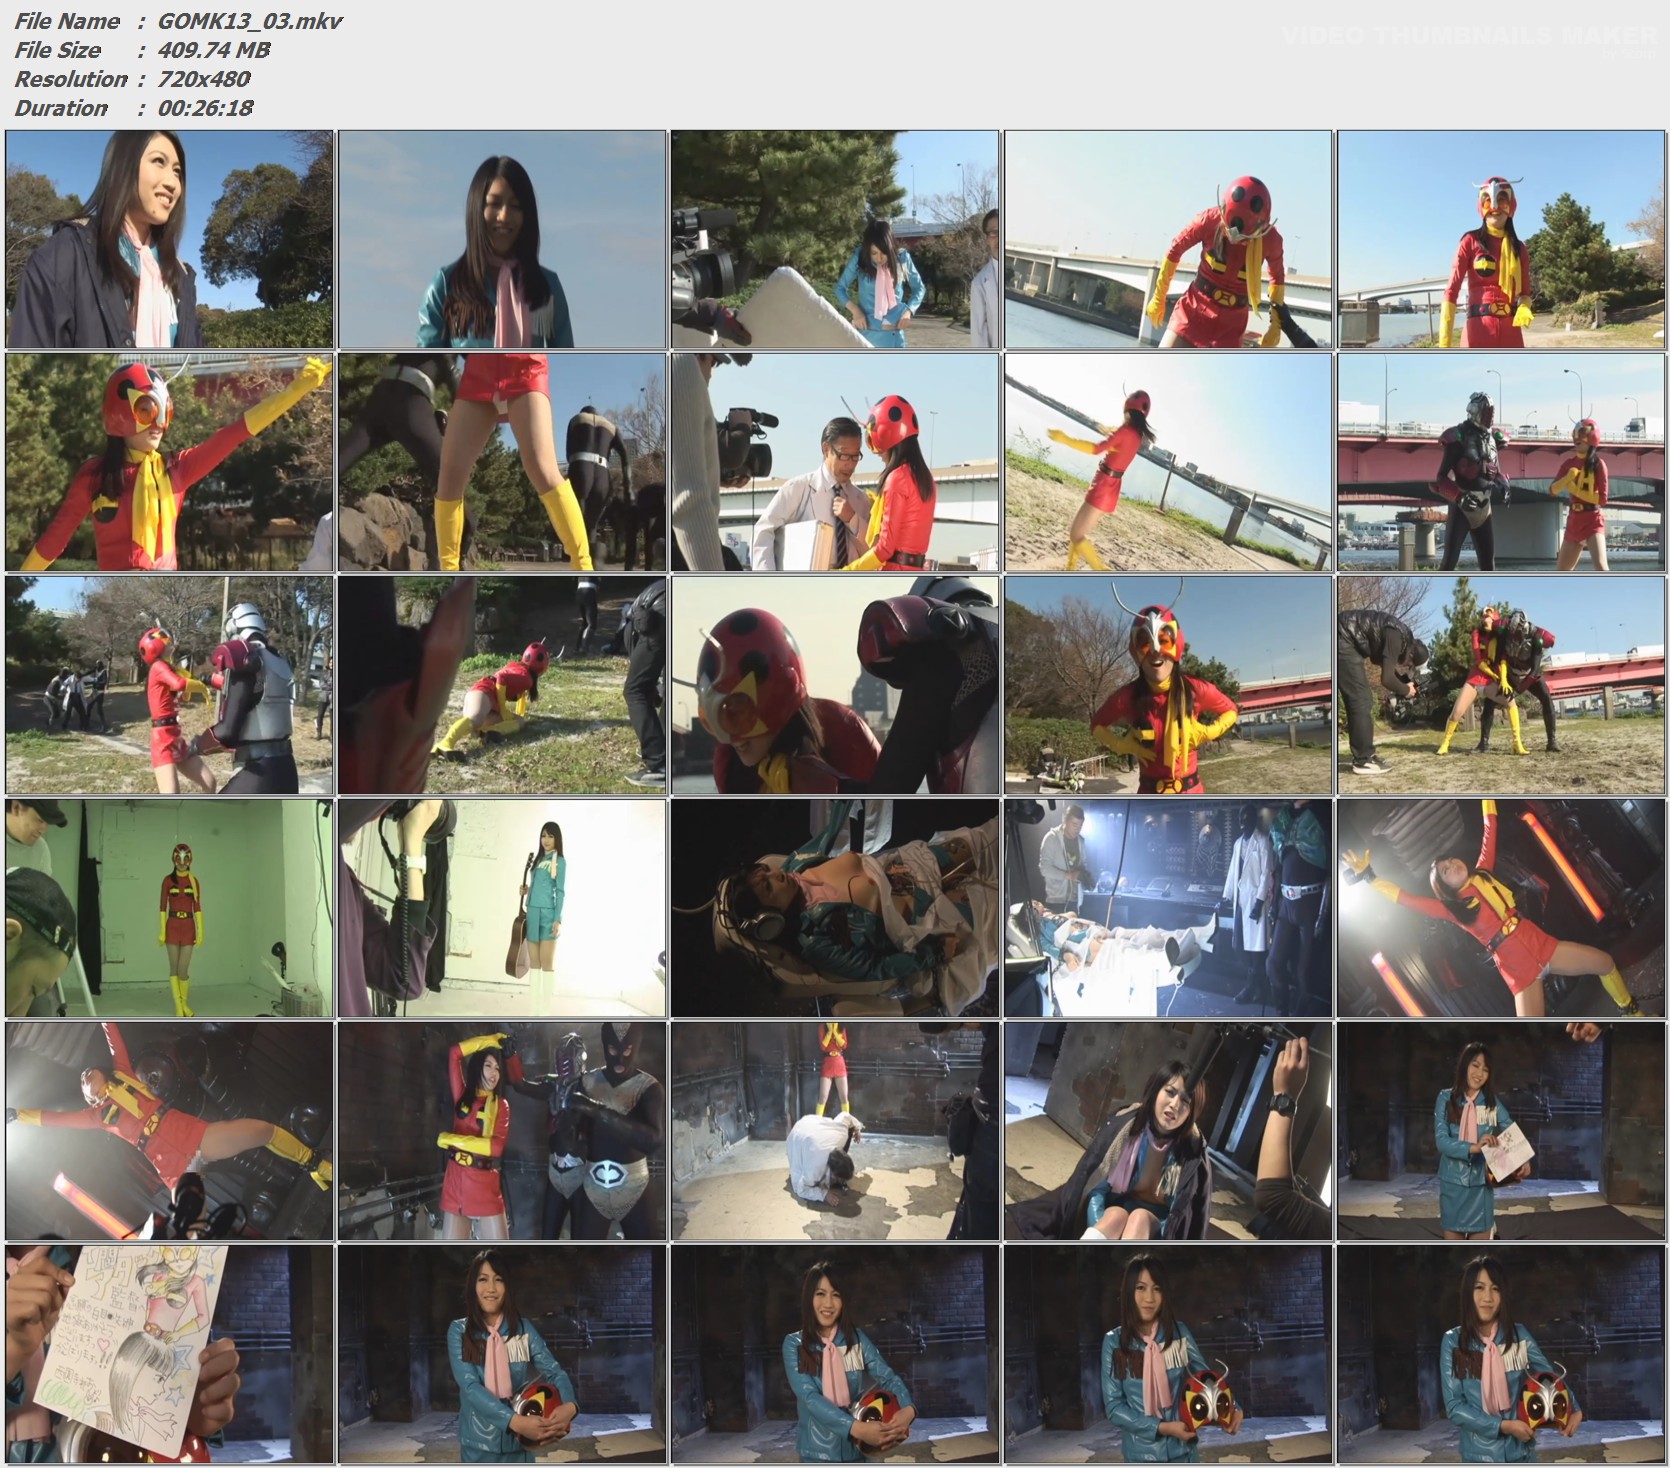Click the "Resolution" label

71,79
